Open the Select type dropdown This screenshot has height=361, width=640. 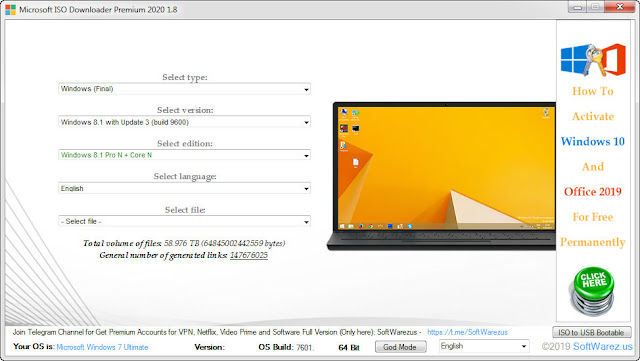[x=184, y=89]
